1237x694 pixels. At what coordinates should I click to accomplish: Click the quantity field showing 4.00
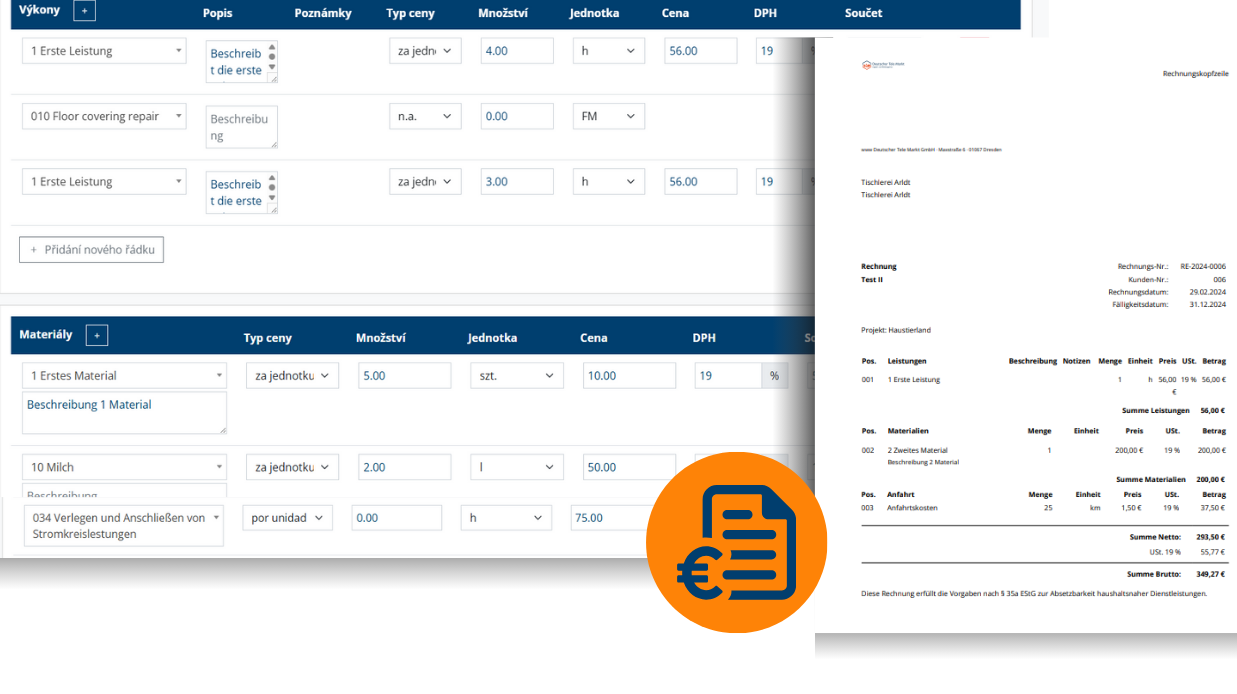pyautogui.click(x=517, y=51)
